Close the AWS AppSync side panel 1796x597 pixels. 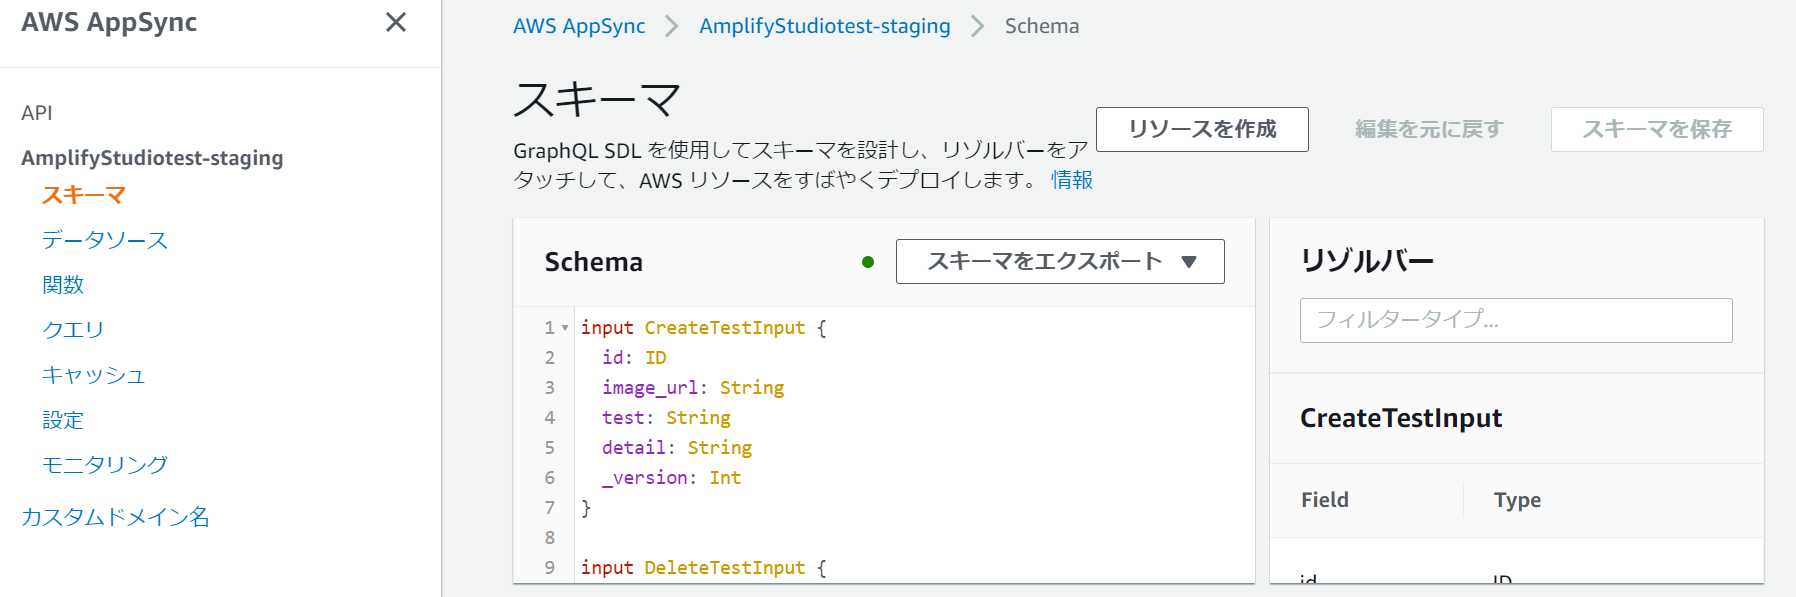(396, 22)
